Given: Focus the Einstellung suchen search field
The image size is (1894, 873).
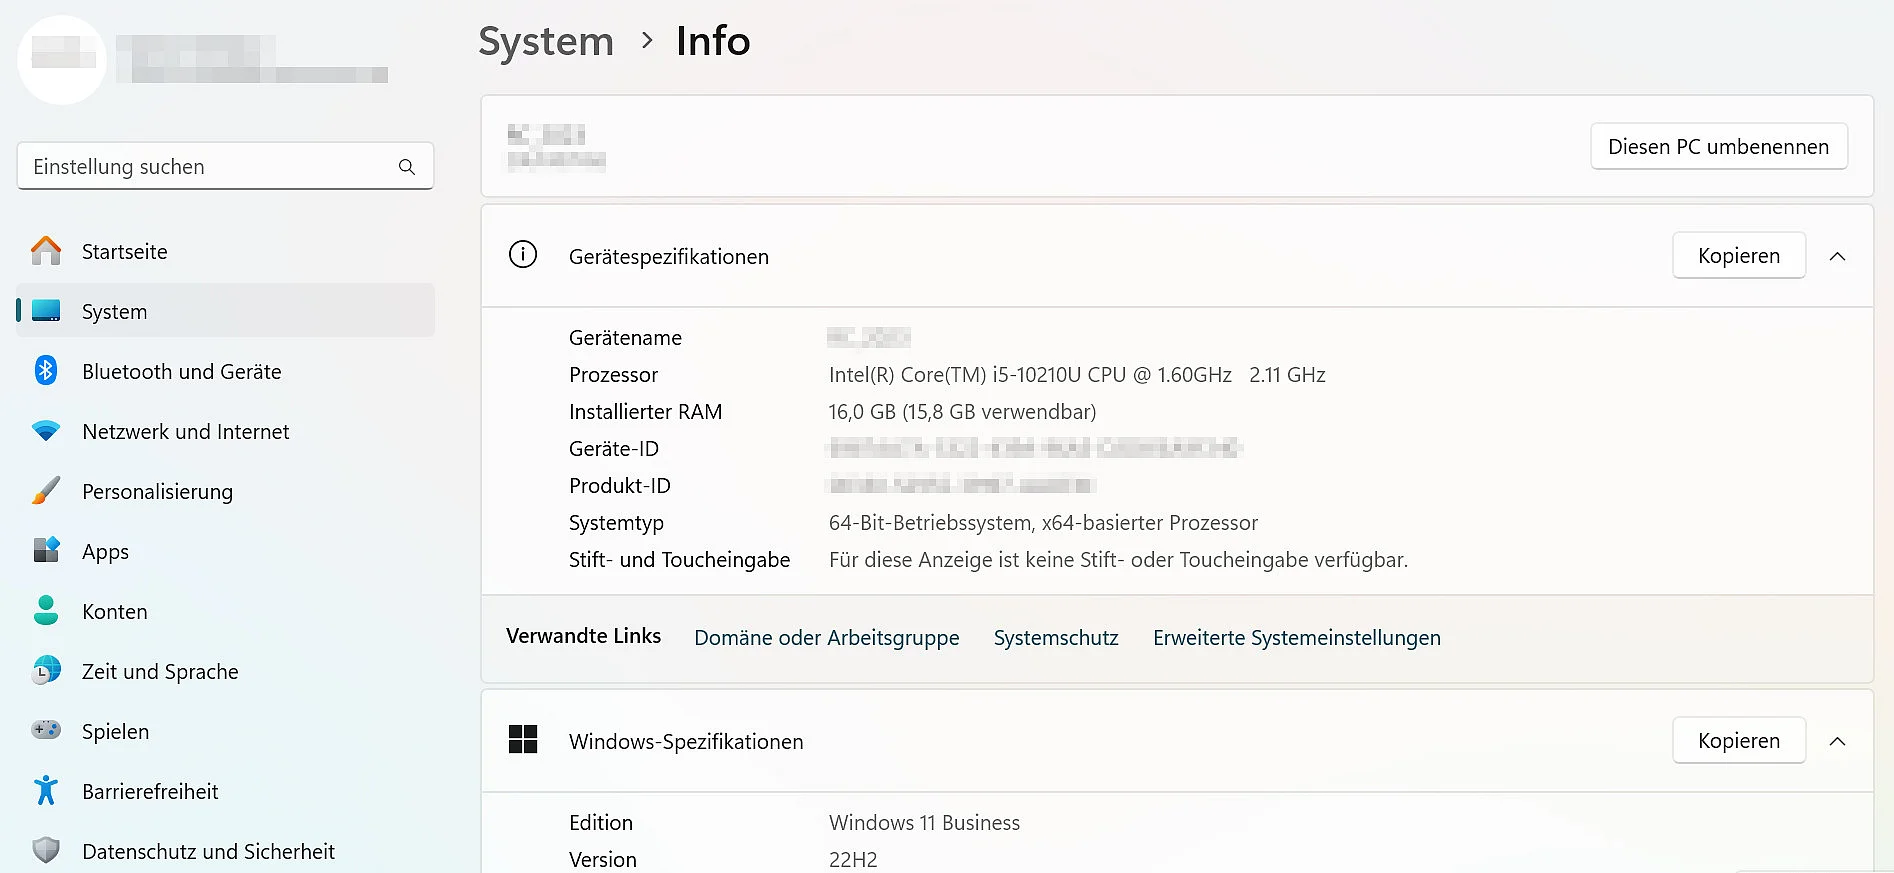Looking at the screenshot, I should pyautogui.click(x=226, y=166).
